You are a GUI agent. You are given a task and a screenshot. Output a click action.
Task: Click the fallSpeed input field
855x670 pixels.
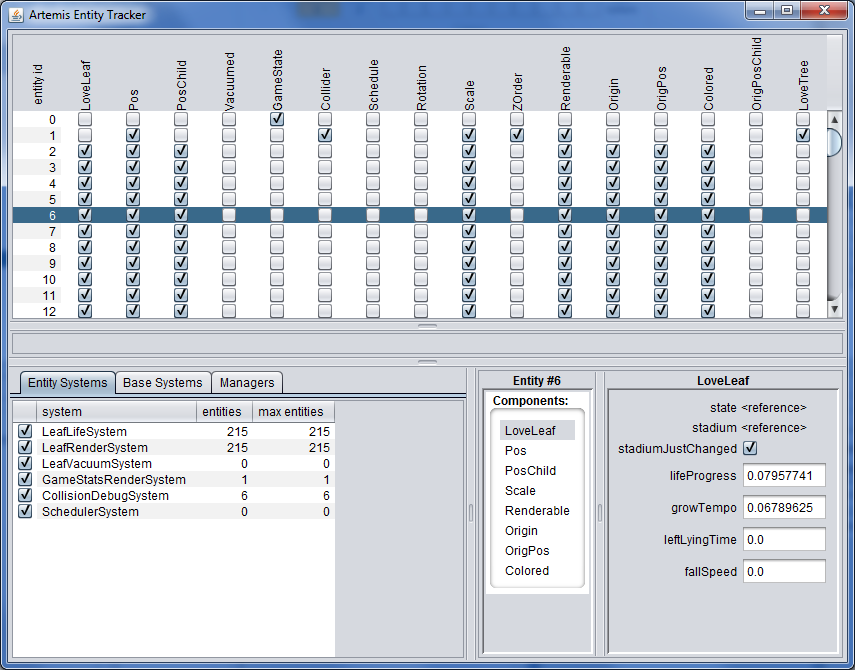pos(784,572)
